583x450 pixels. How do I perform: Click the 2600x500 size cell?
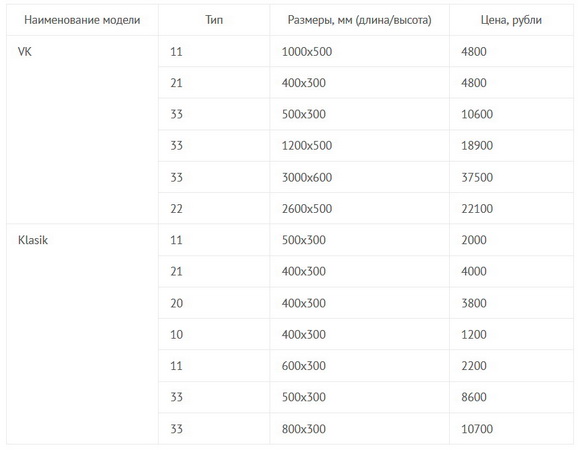(360, 208)
